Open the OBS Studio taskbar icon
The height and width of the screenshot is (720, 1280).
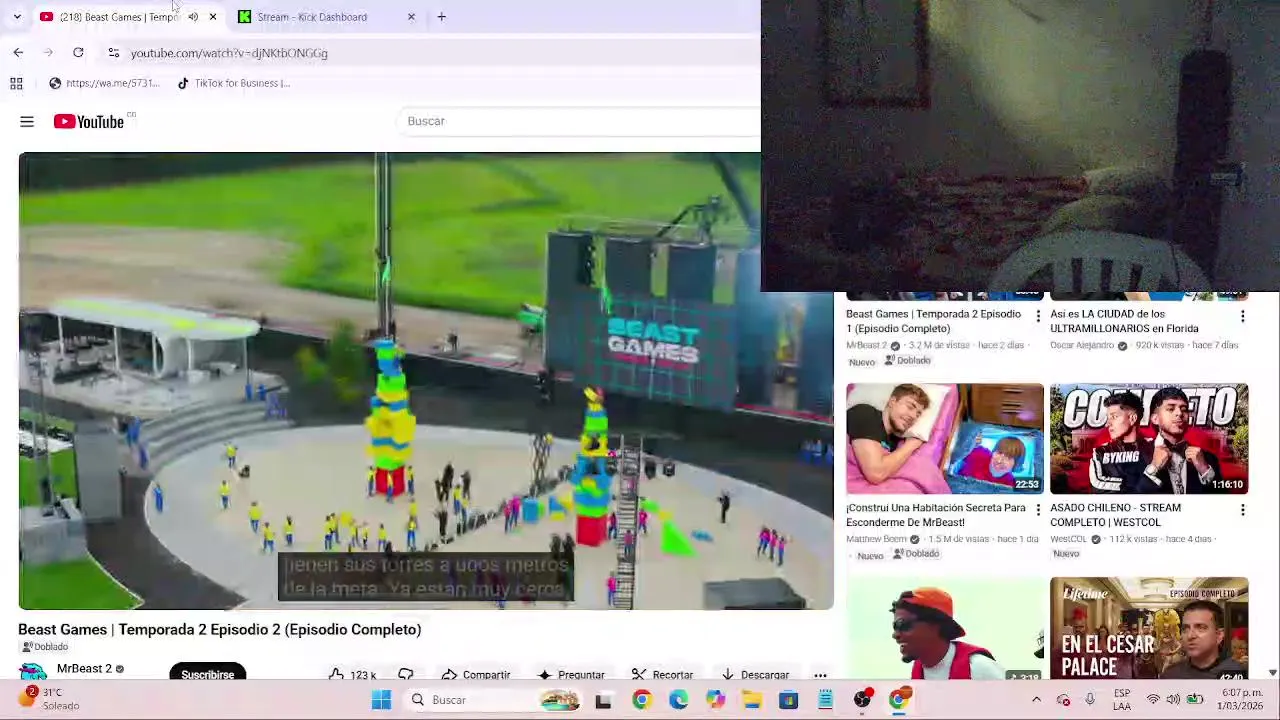(x=862, y=700)
